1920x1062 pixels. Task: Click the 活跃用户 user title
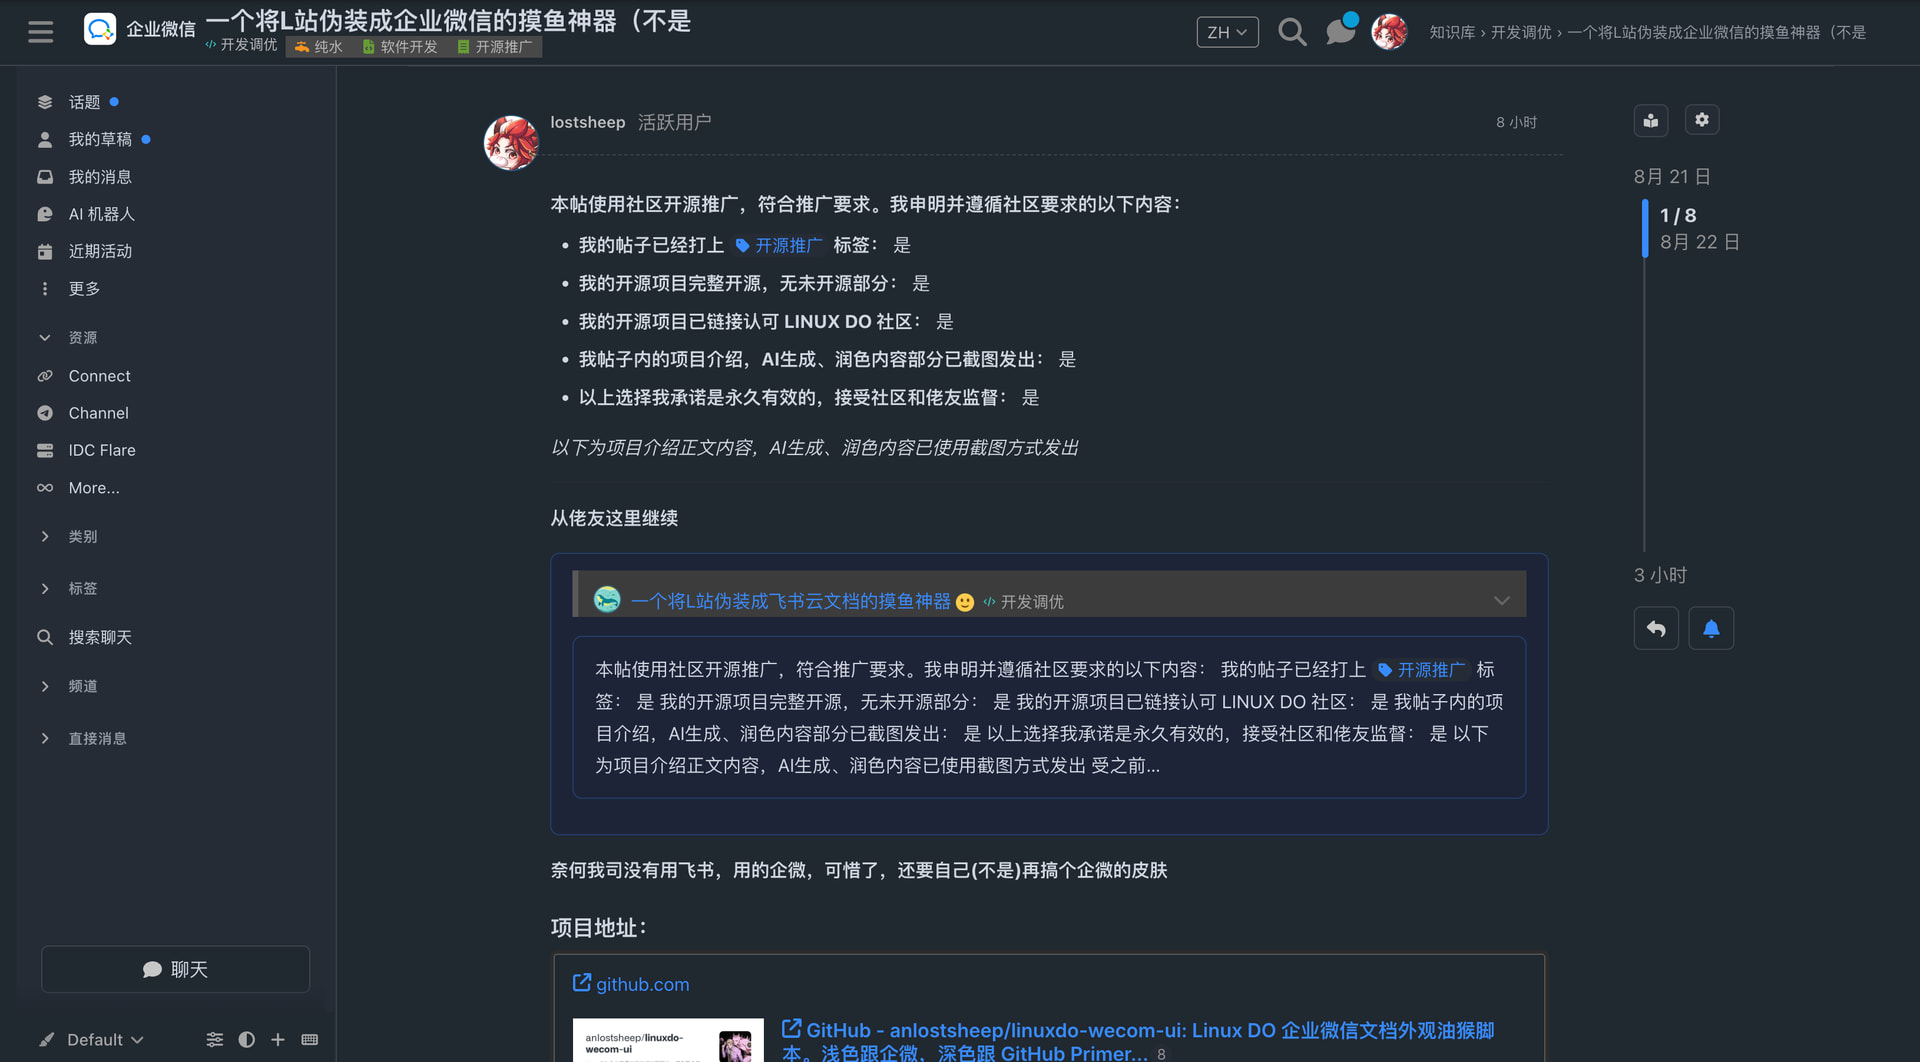pyautogui.click(x=675, y=122)
